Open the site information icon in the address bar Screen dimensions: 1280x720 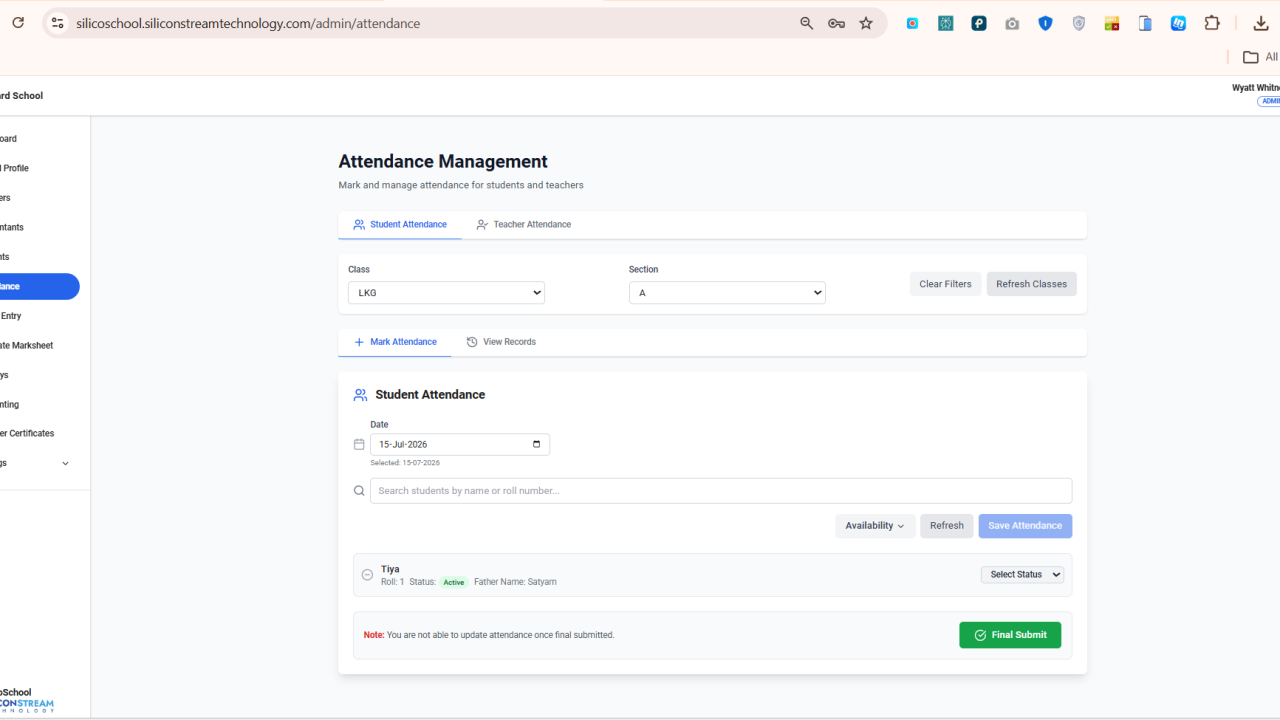coord(57,23)
